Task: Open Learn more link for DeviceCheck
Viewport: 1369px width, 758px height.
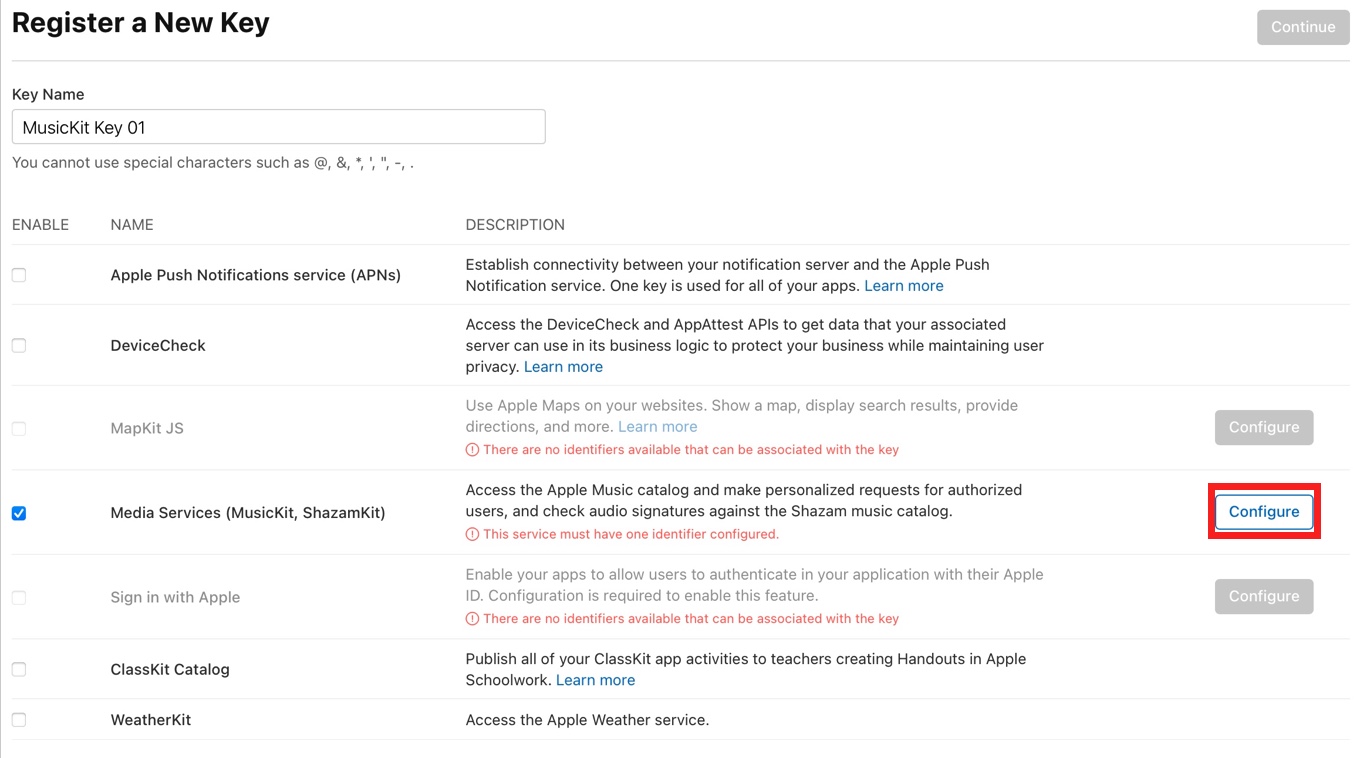Action: click(x=563, y=367)
